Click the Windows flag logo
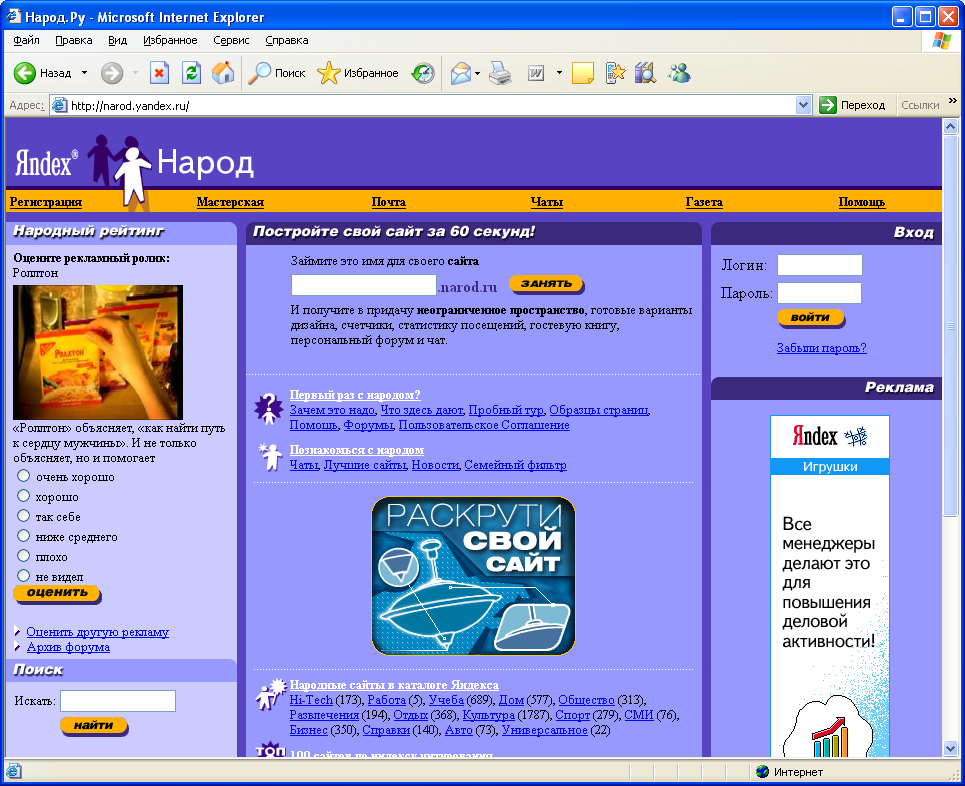Image resolution: width=965 pixels, height=786 pixels. [942, 41]
